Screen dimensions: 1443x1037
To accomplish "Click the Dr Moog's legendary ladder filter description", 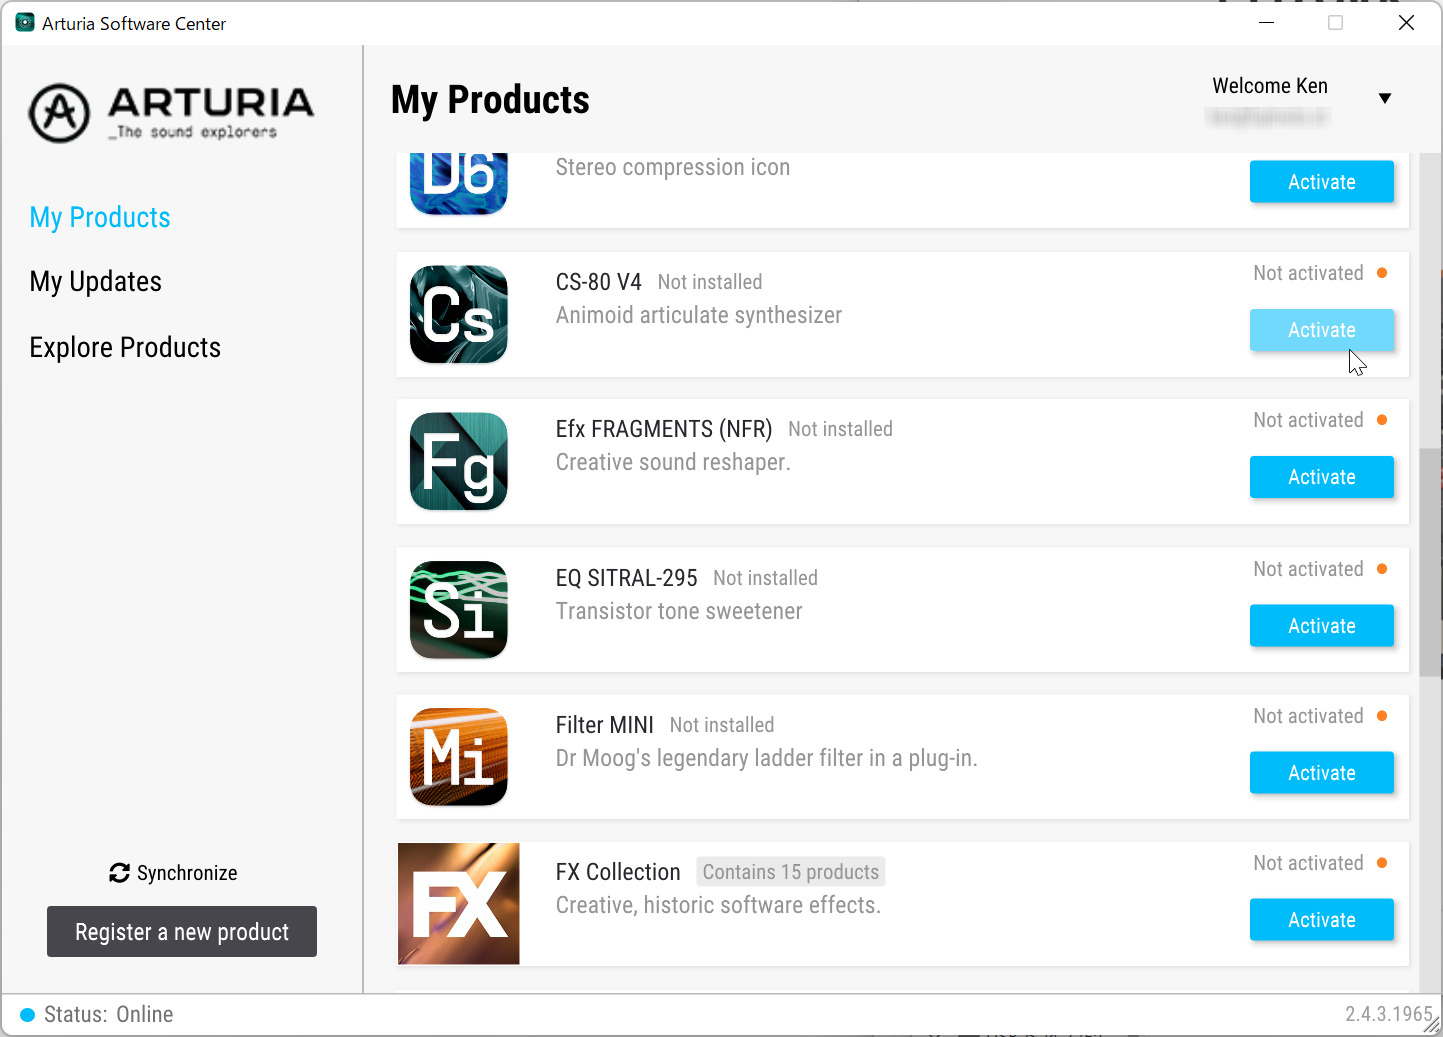I will pos(767,758).
